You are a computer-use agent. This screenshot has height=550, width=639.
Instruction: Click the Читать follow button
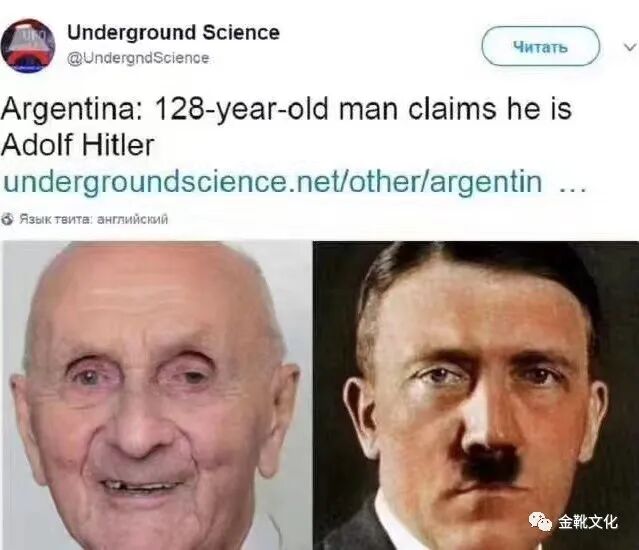click(540, 46)
